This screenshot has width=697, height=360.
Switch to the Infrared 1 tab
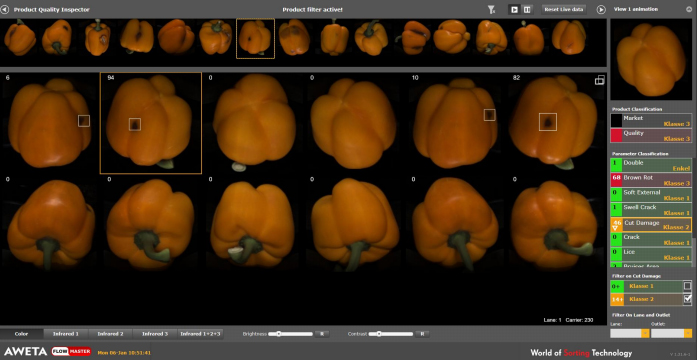pos(66,334)
